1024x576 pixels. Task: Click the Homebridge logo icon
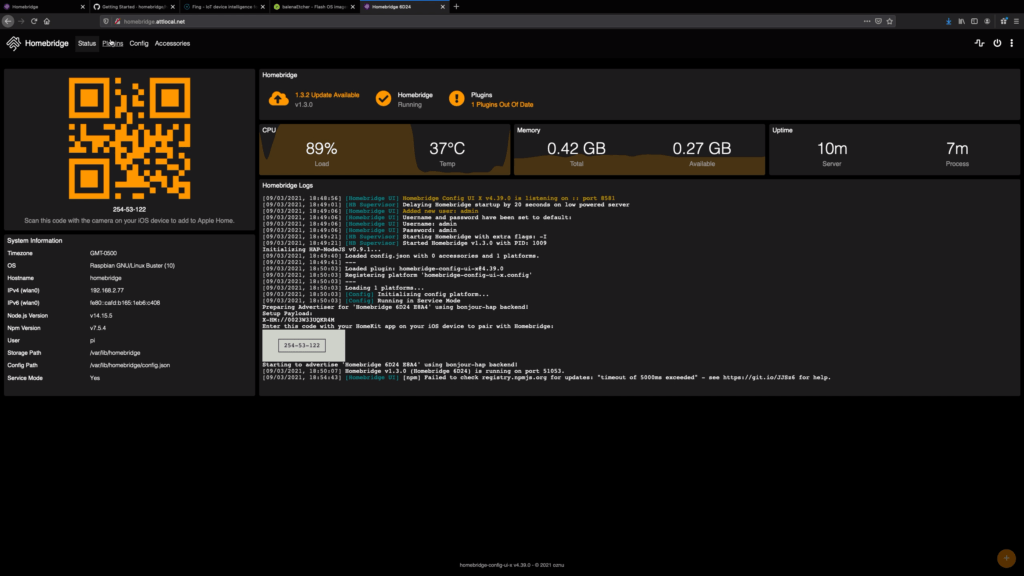(13, 43)
